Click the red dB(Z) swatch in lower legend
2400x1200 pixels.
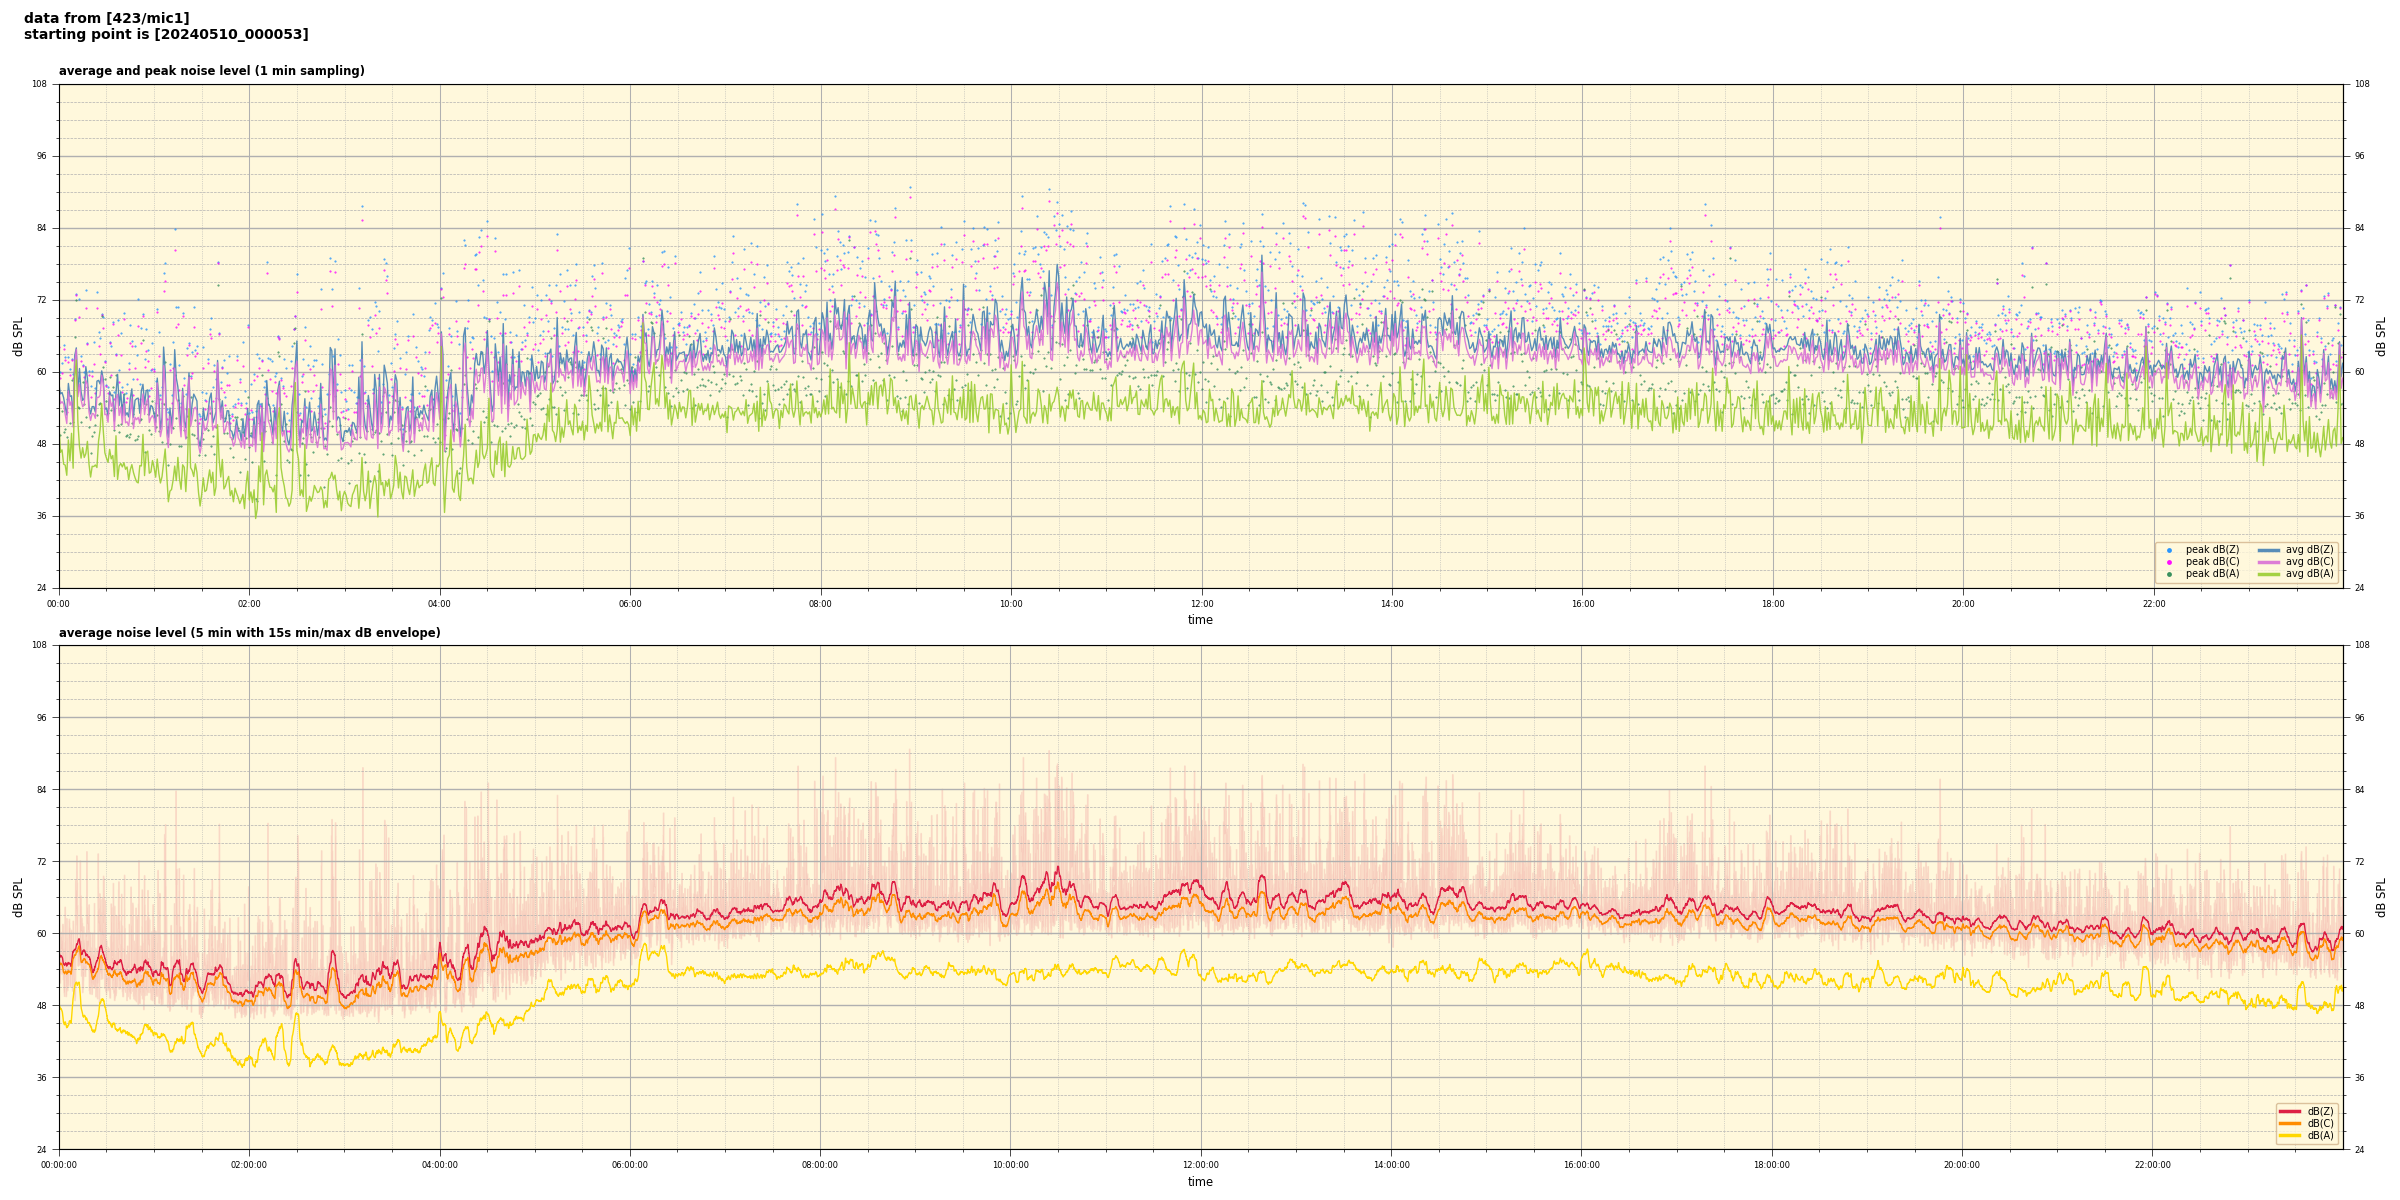tap(2290, 1111)
